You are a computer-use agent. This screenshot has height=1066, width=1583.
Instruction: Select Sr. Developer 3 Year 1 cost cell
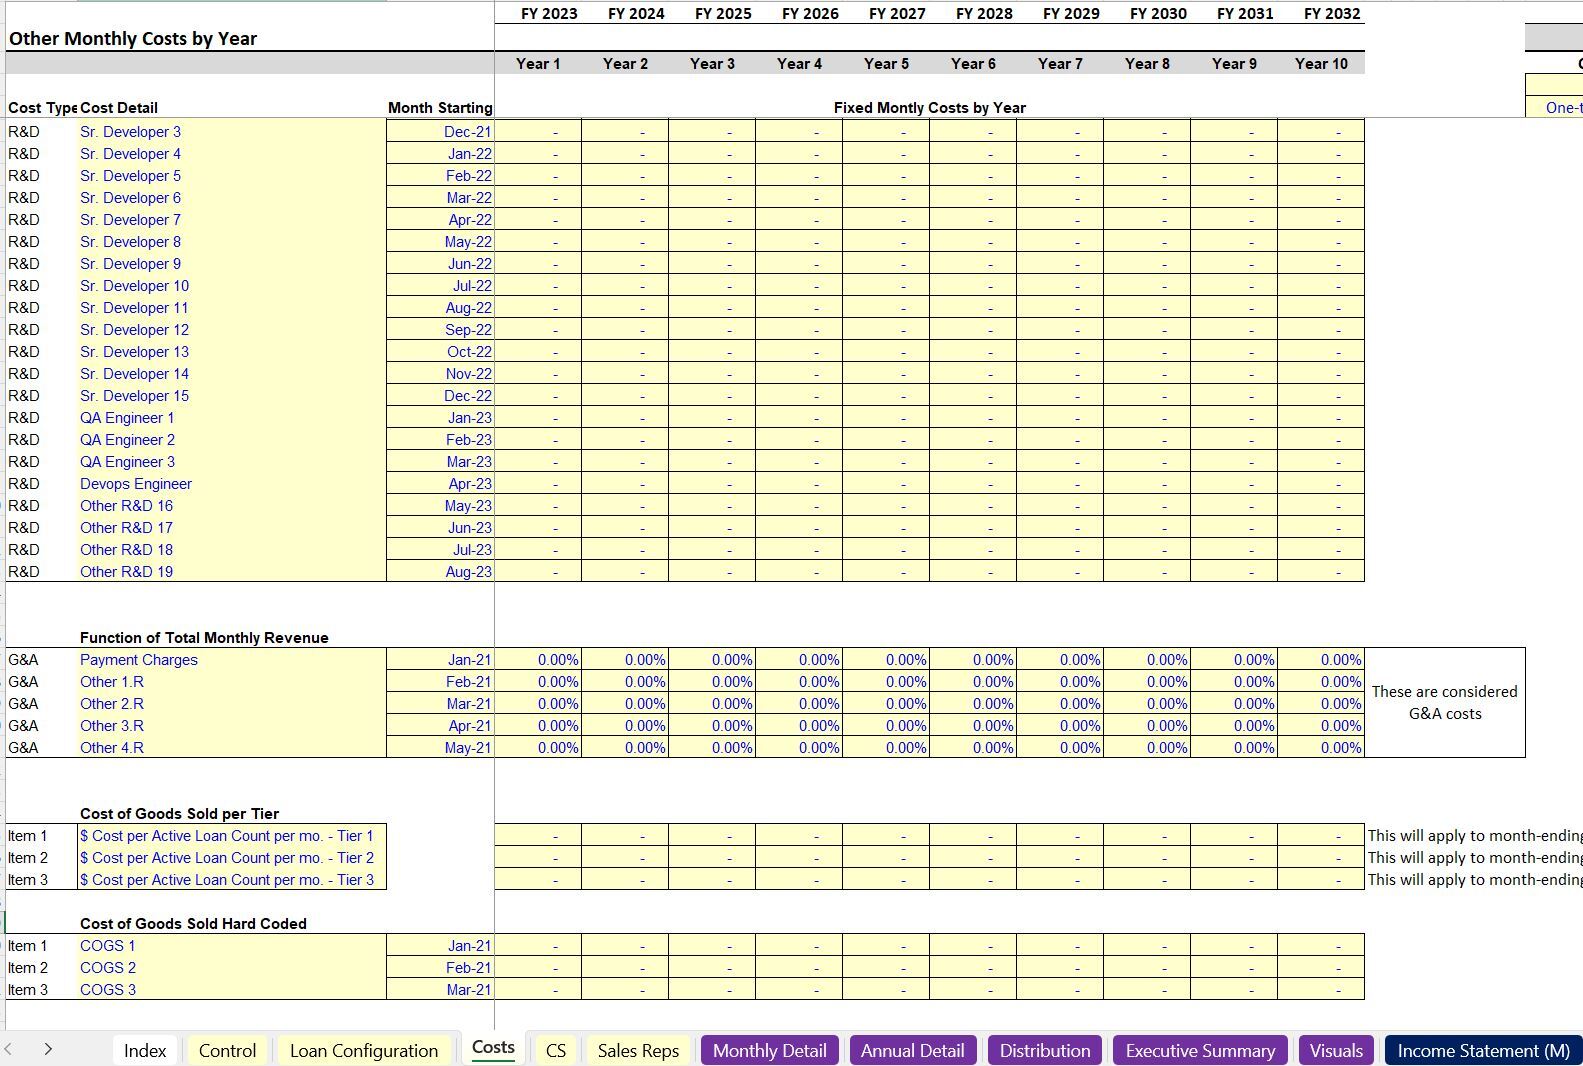coord(538,131)
